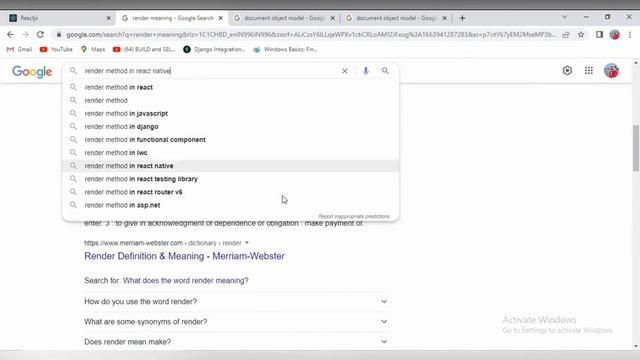Go to Google home via the logo
Image resolution: width=640 pixels, height=360 pixels.
[32, 71]
